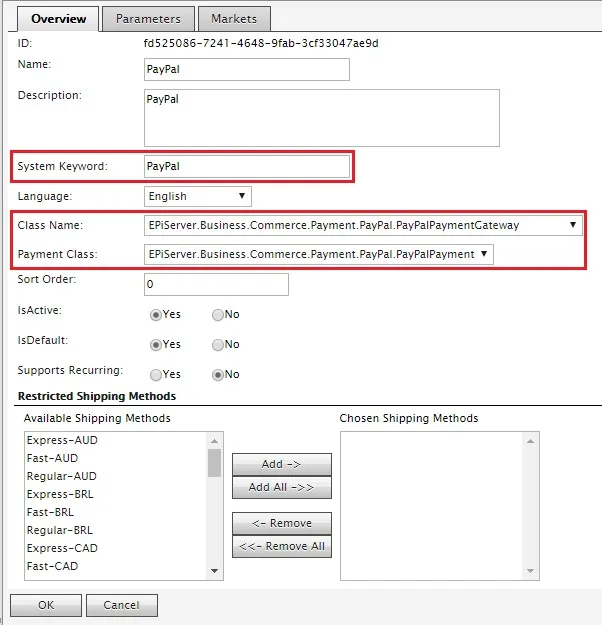Open the Payment Class dropdown
This screenshot has width=602, height=625.
pos(319,254)
